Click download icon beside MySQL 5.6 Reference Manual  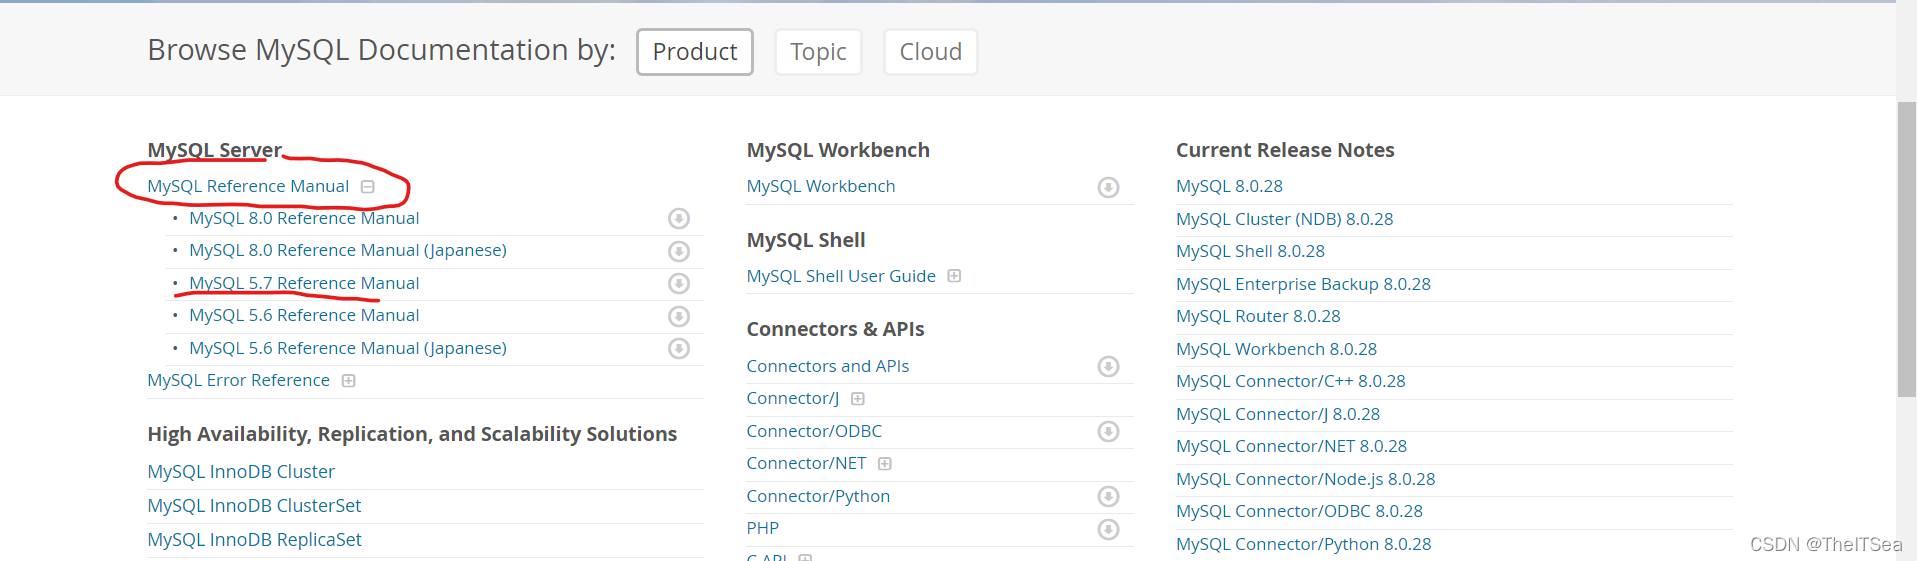pyautogui.click(x=679, y=316)
